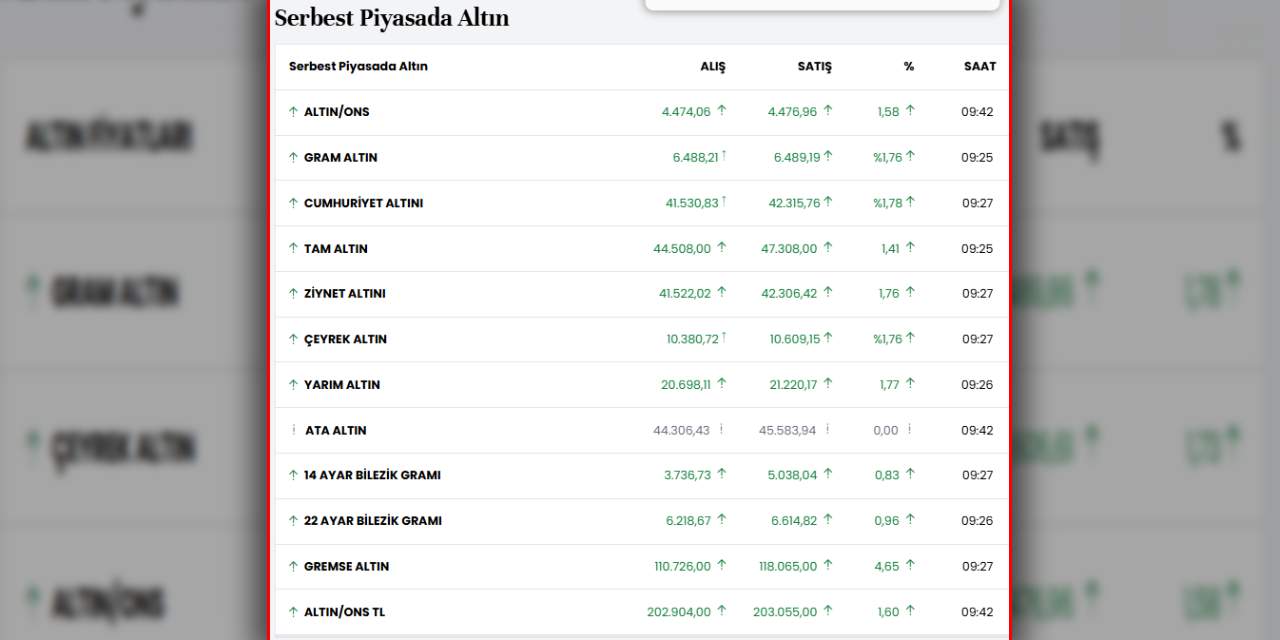Click the arrow next to TAM ALTIN buy price

click(x=721, y=248)
